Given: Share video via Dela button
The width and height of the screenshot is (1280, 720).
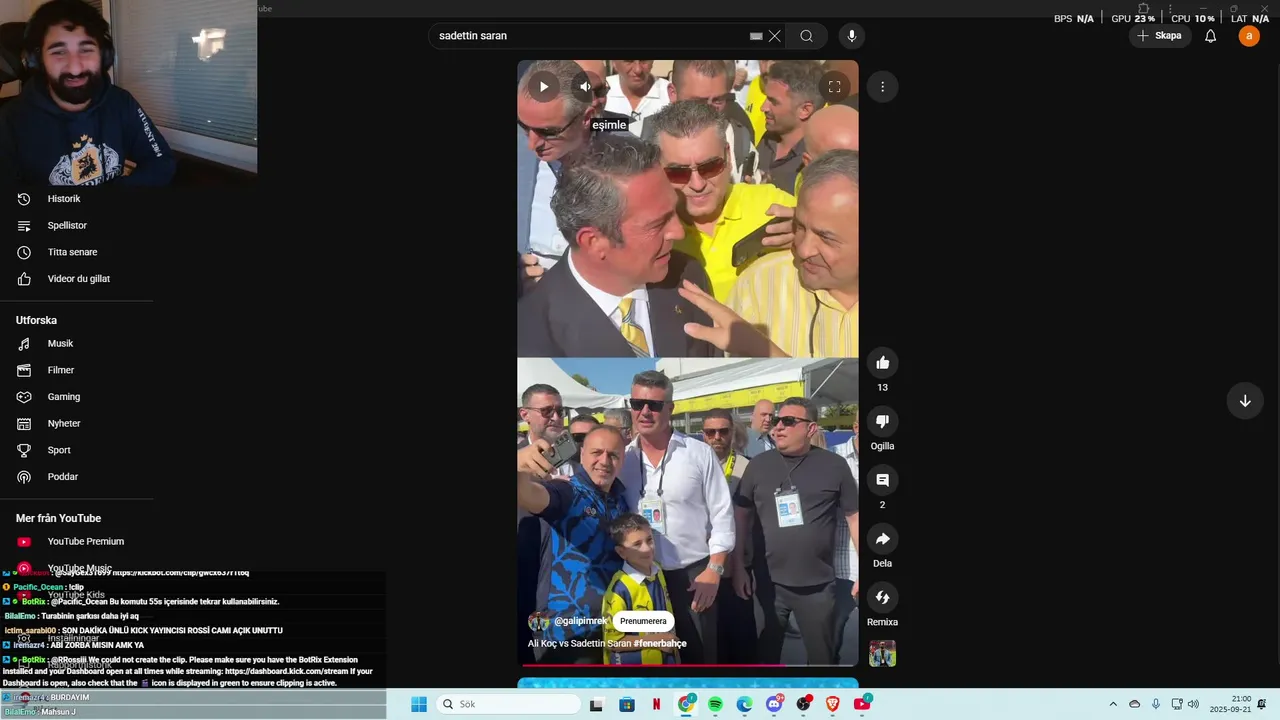Looking at the screenshot, I should 882,539.
